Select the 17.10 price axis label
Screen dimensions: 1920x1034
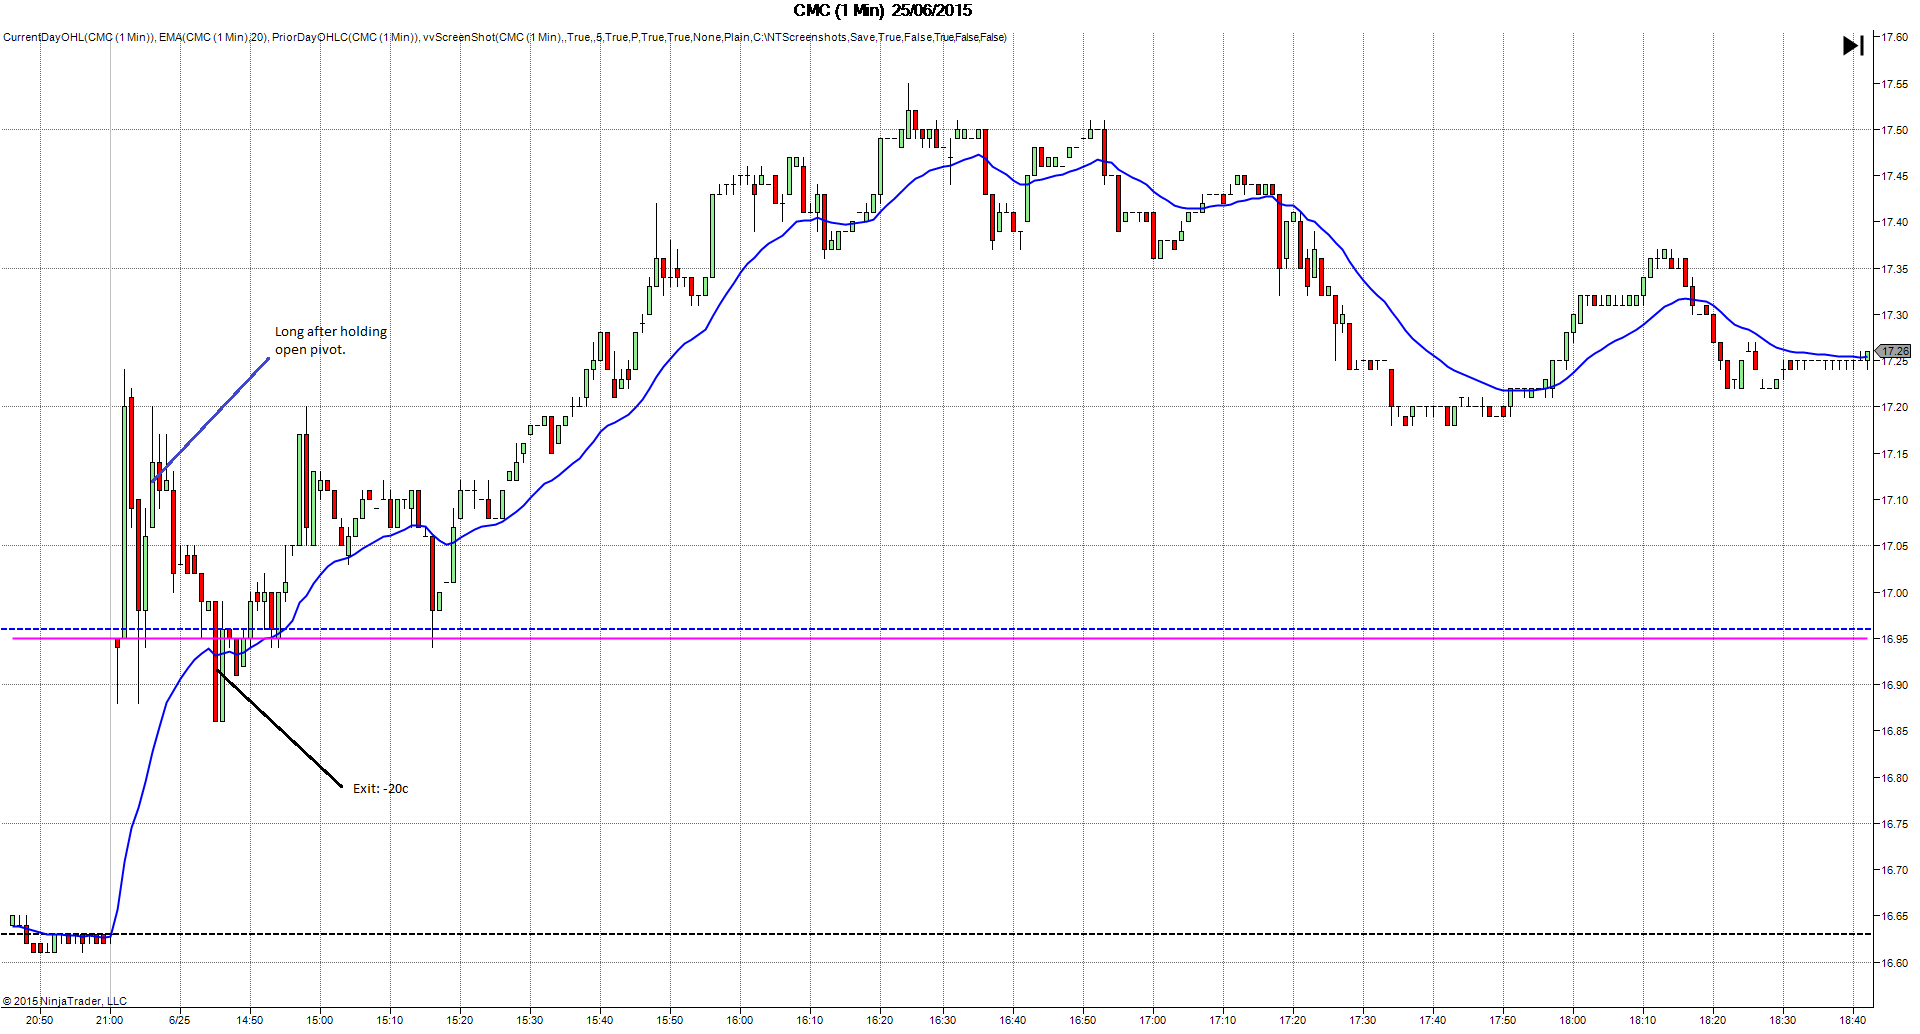tap(1894, 500)
